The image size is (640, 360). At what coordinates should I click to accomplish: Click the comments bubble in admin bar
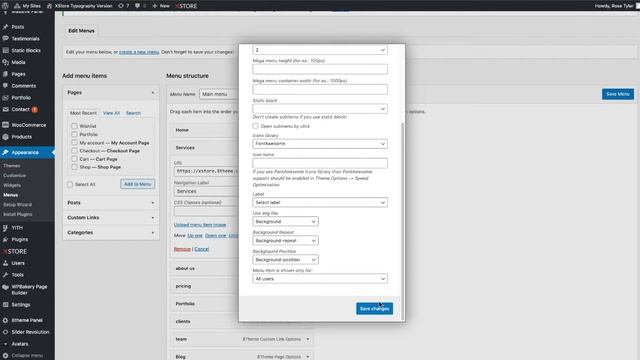pos(140,6)
